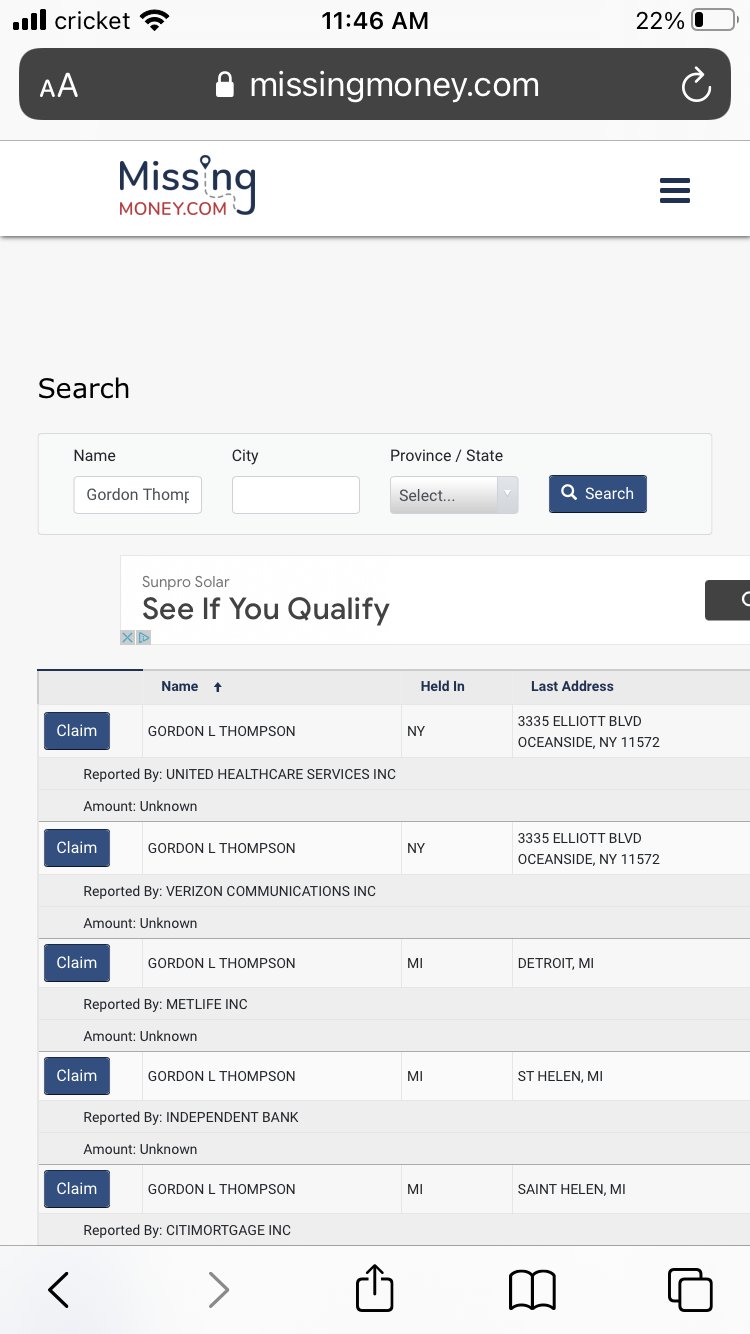Focus the City input field
Image resolution: width=750 pixels, height=1334 pixels.
296,495
